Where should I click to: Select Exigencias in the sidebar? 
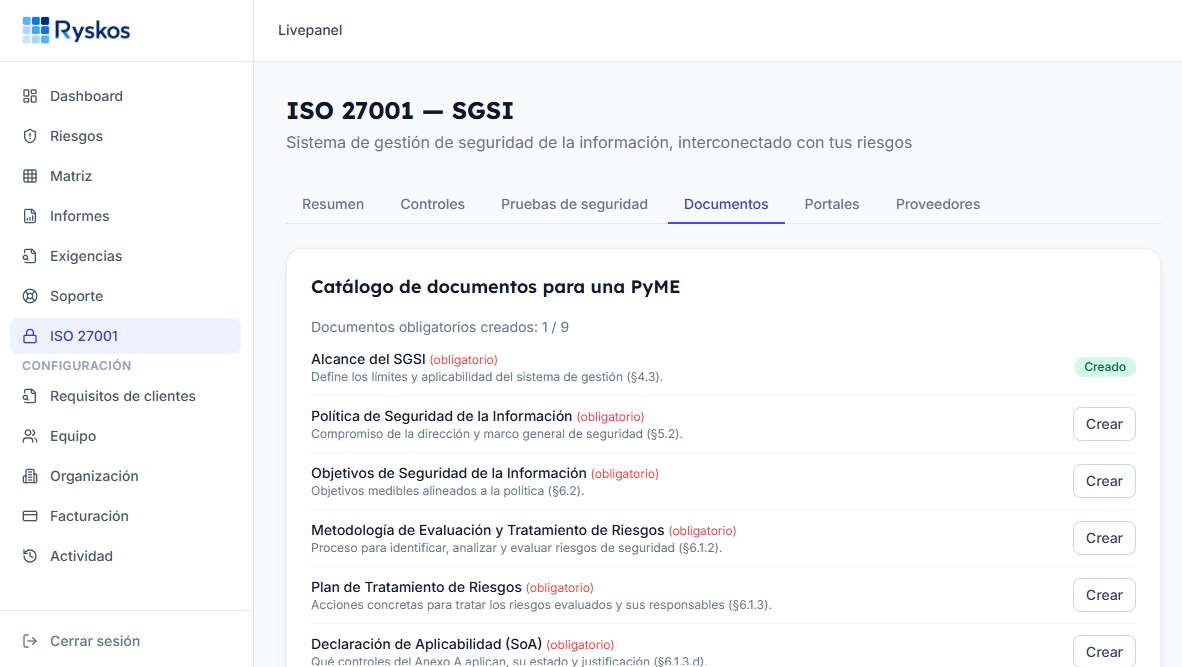(125, 255)
